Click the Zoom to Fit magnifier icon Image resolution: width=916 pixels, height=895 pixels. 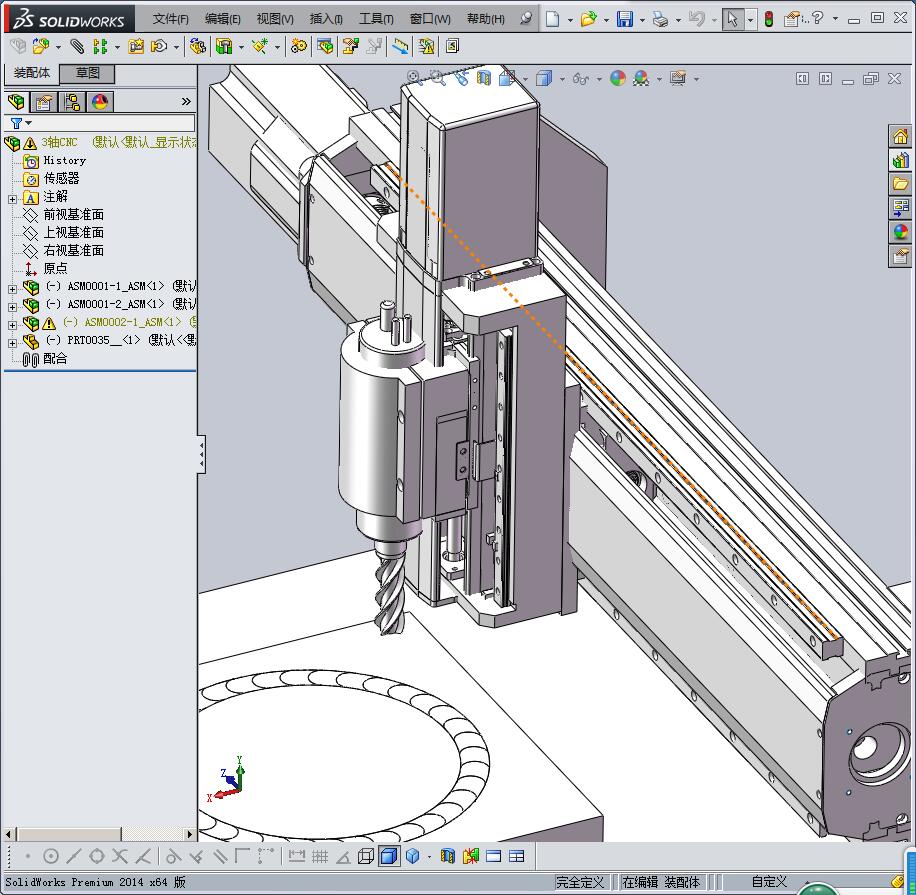tap(415, 78)
